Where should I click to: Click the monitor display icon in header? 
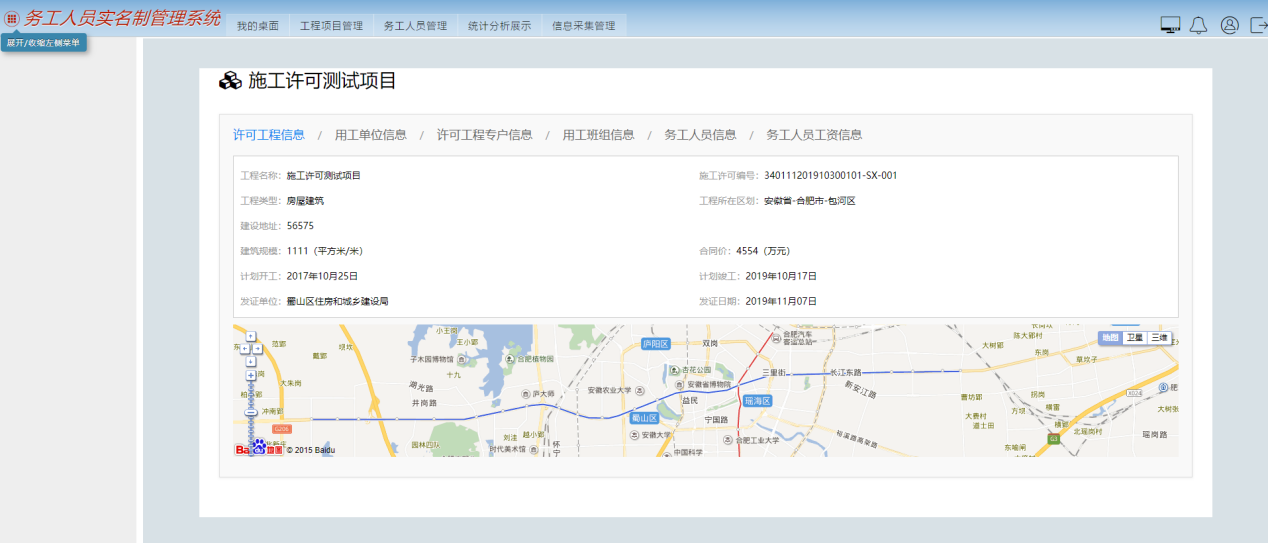coord(1170,25)
